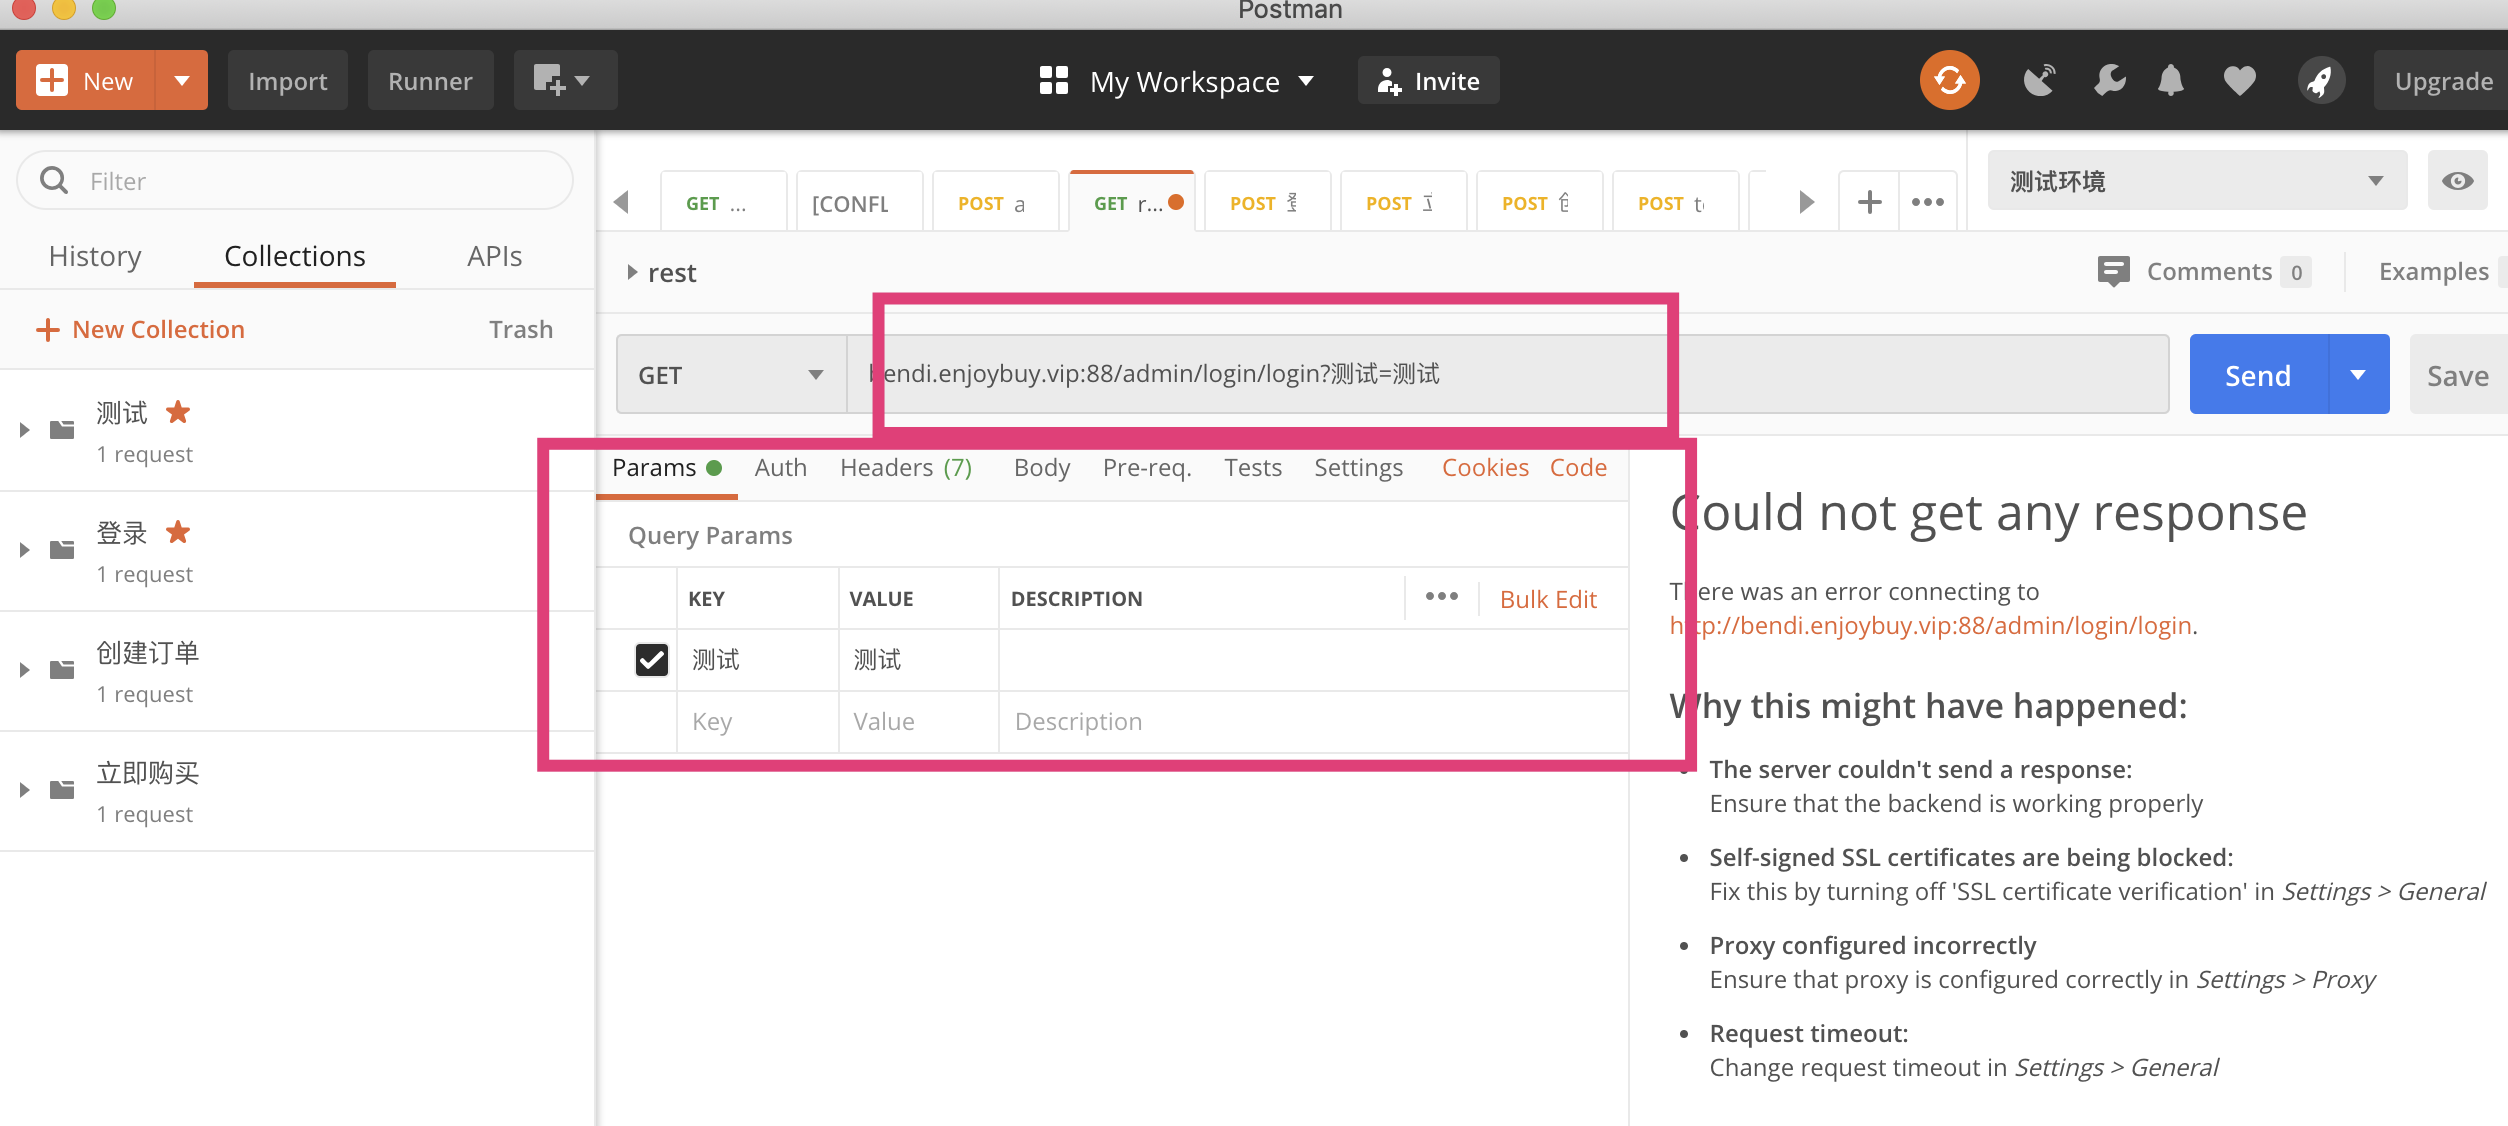Open a new request tab with plus icon
2508x1126 pixels.
(1869, 202)
